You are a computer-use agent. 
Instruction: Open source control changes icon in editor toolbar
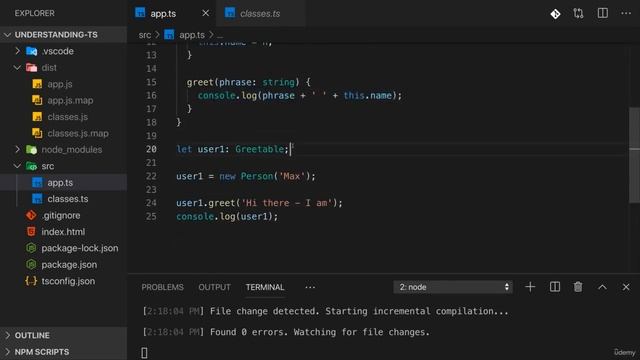tap(555, 14)
